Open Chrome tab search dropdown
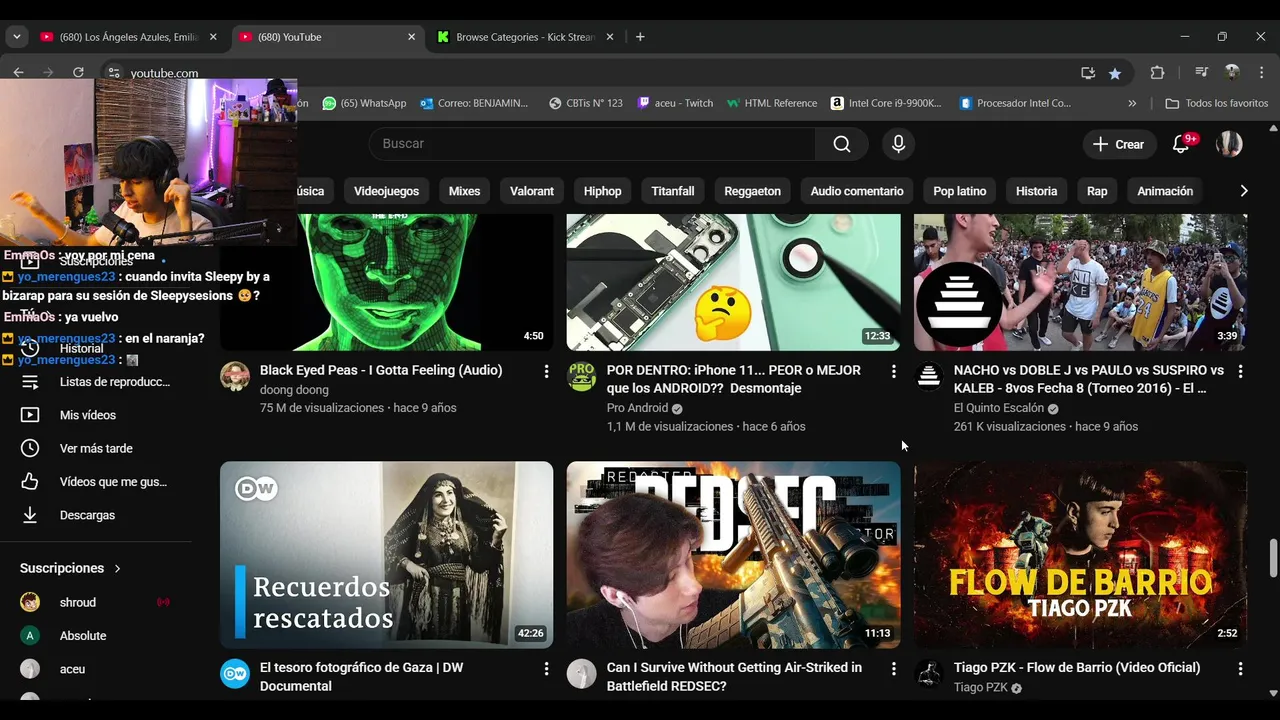Image resolution: width=1280 pixels, height=720 pixels. [16, 37]
